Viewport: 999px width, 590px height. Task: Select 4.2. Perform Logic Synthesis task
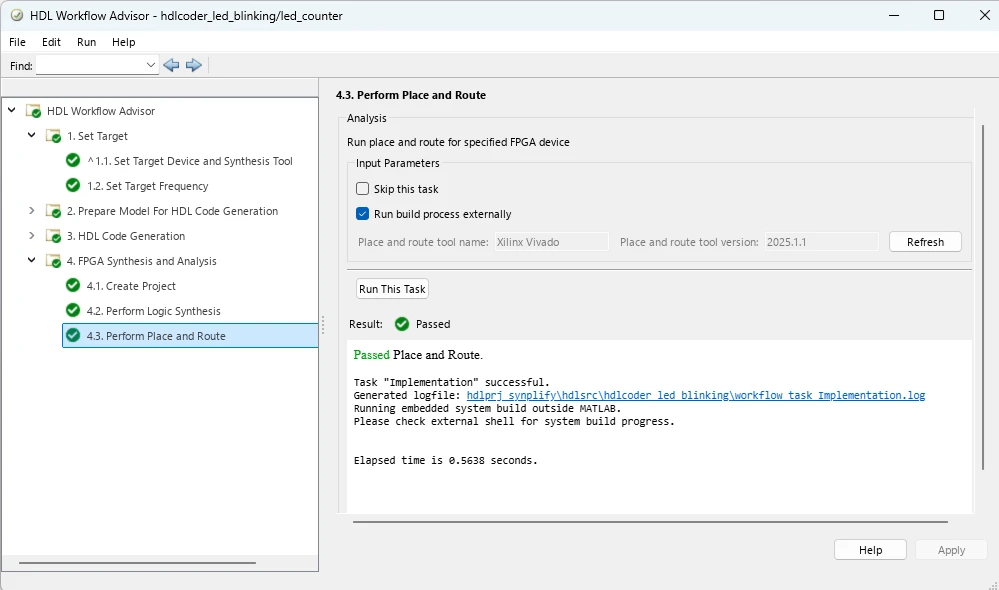click(154, 311)
